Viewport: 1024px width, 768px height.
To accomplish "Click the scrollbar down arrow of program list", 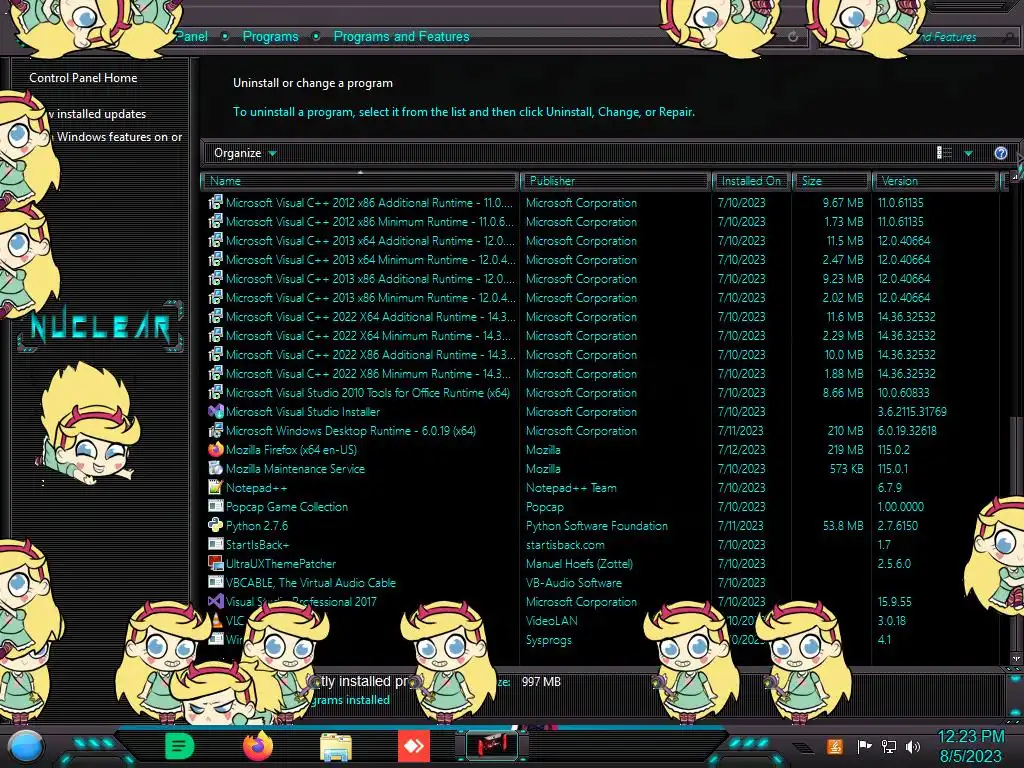I will pyautogui.click(x=1016, y=659).
